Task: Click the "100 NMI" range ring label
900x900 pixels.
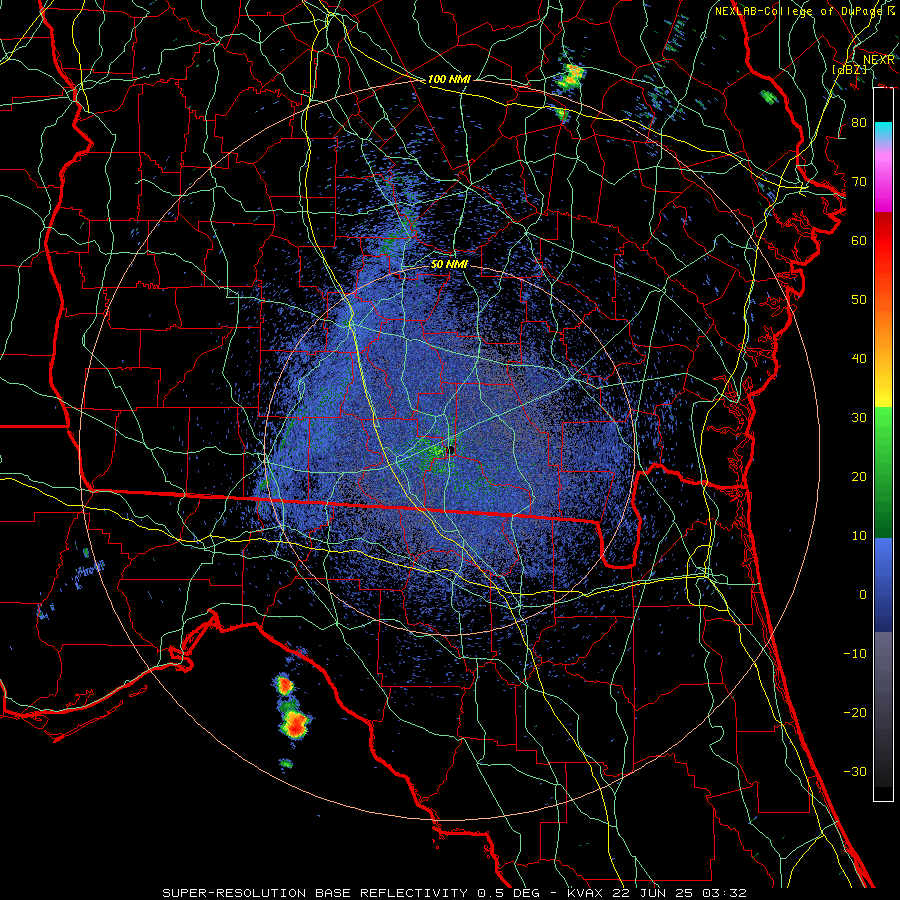Action: (x=449, y=79)
